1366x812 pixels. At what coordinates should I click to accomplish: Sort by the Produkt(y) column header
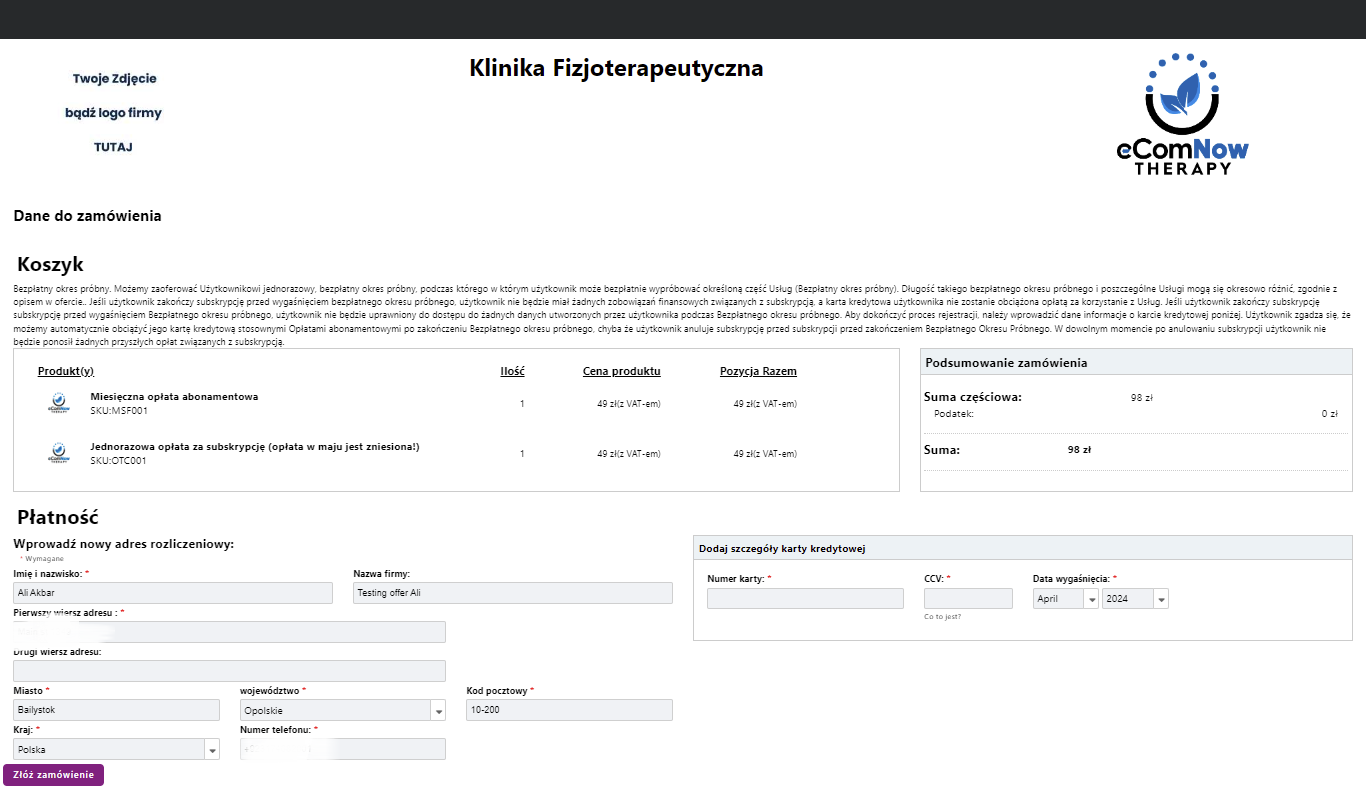64,370
